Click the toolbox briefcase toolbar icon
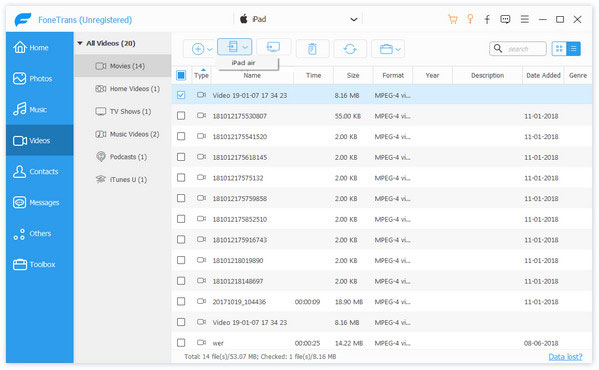Screen dimensions: 599x370 pyautogui.click(x=386, y=49)
